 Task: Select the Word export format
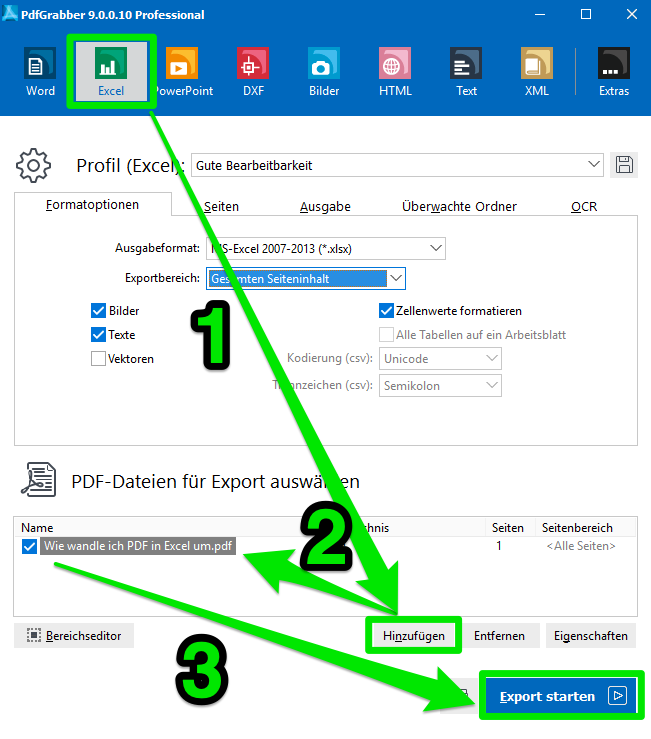coord(40,72)
